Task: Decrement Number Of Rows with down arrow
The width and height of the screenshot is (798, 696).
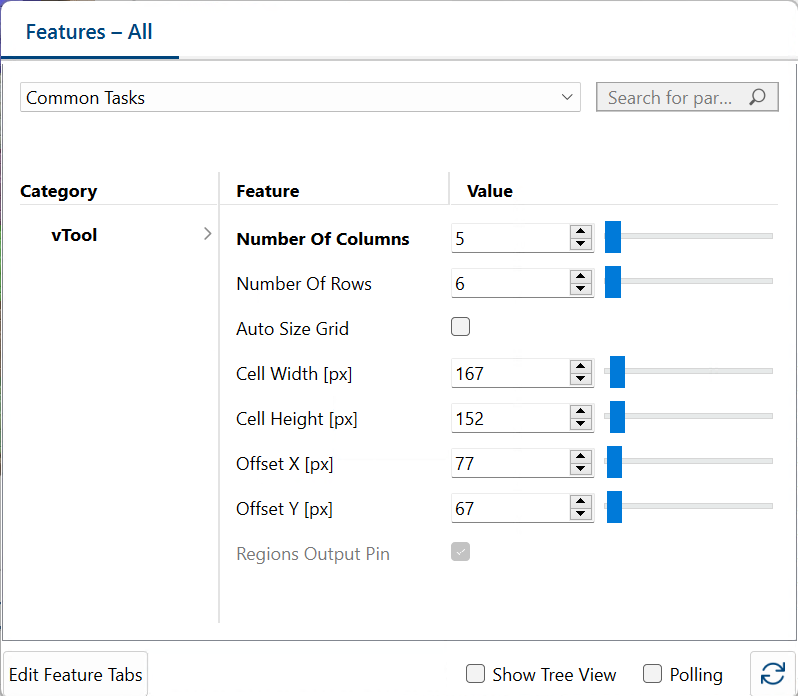Action: [x=580, y=289]
